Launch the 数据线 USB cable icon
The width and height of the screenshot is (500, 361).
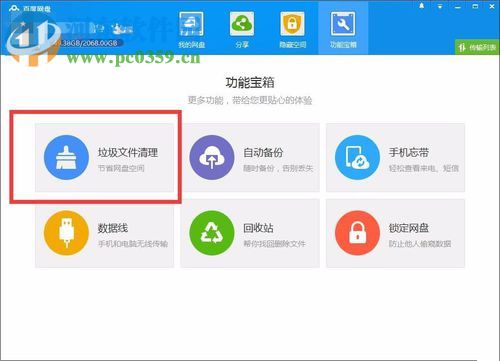coord(66,233)
